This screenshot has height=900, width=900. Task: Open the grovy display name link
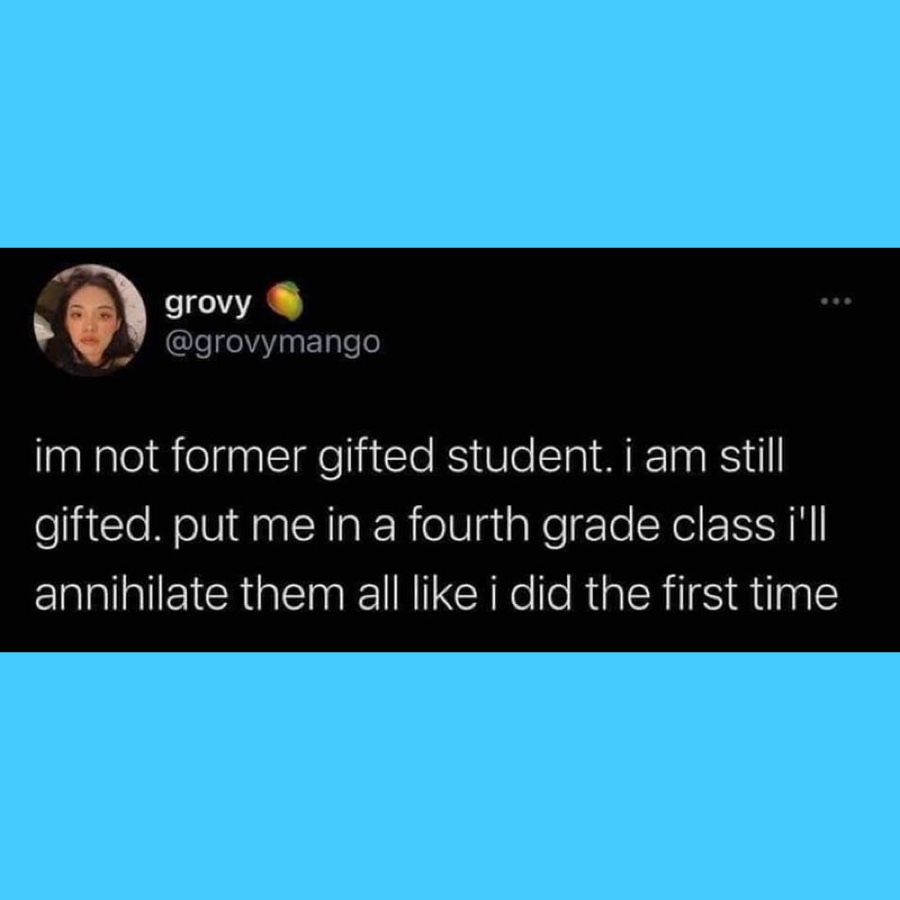(210, 298)
